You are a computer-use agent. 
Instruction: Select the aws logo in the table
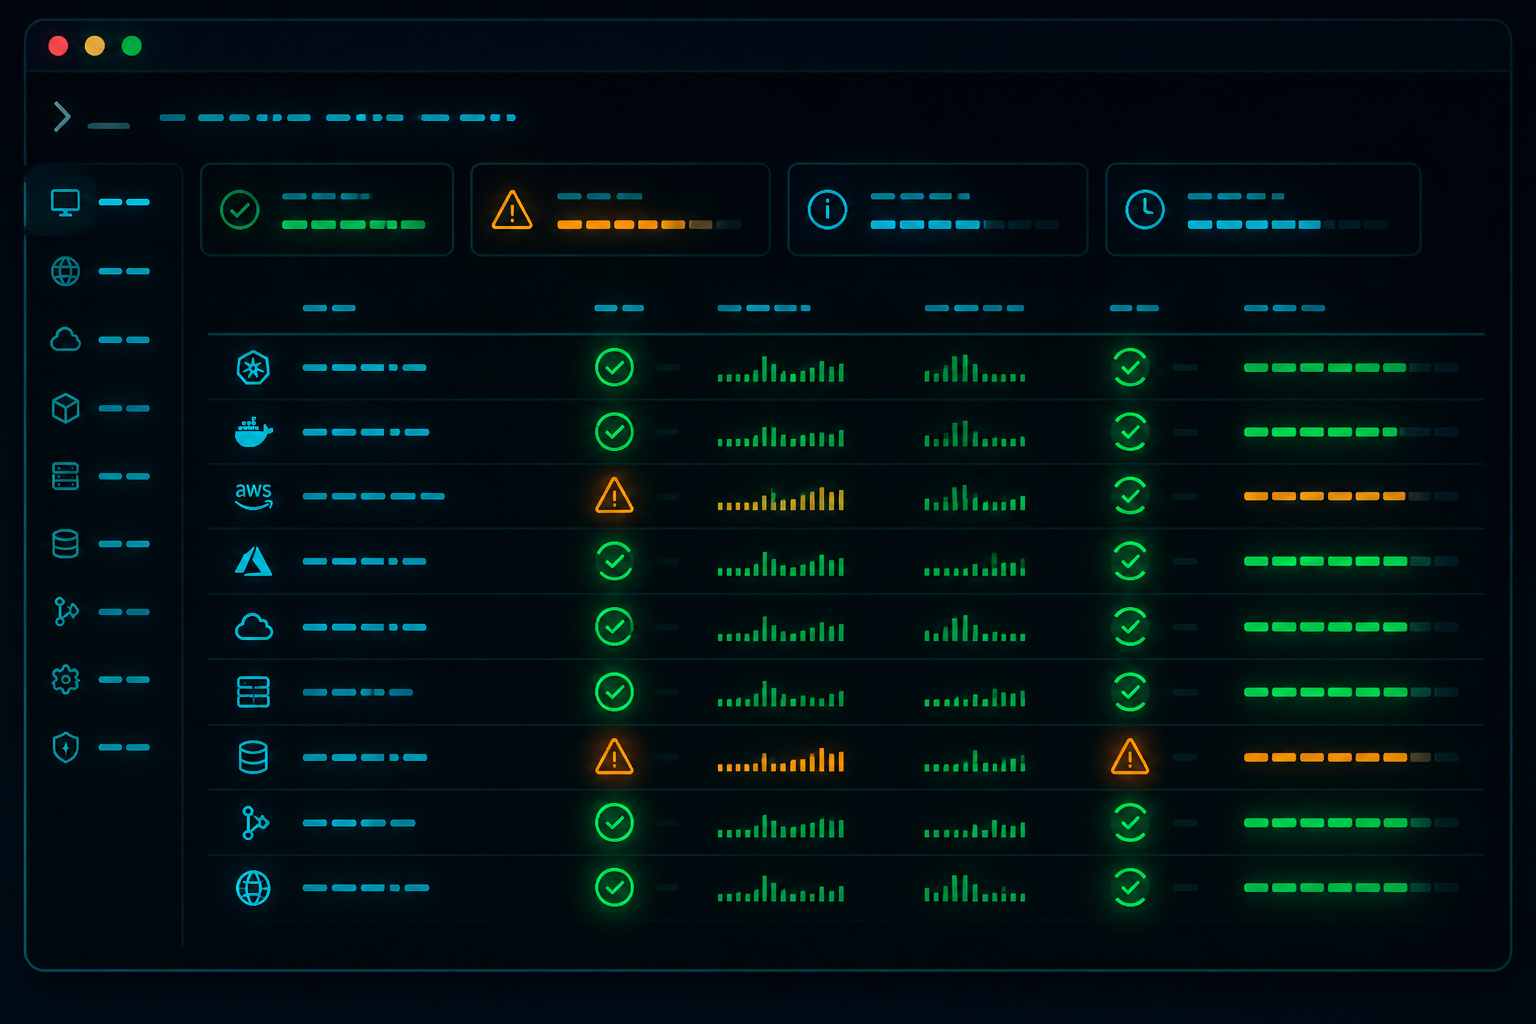pyautogui.click(x=253, y=496)
